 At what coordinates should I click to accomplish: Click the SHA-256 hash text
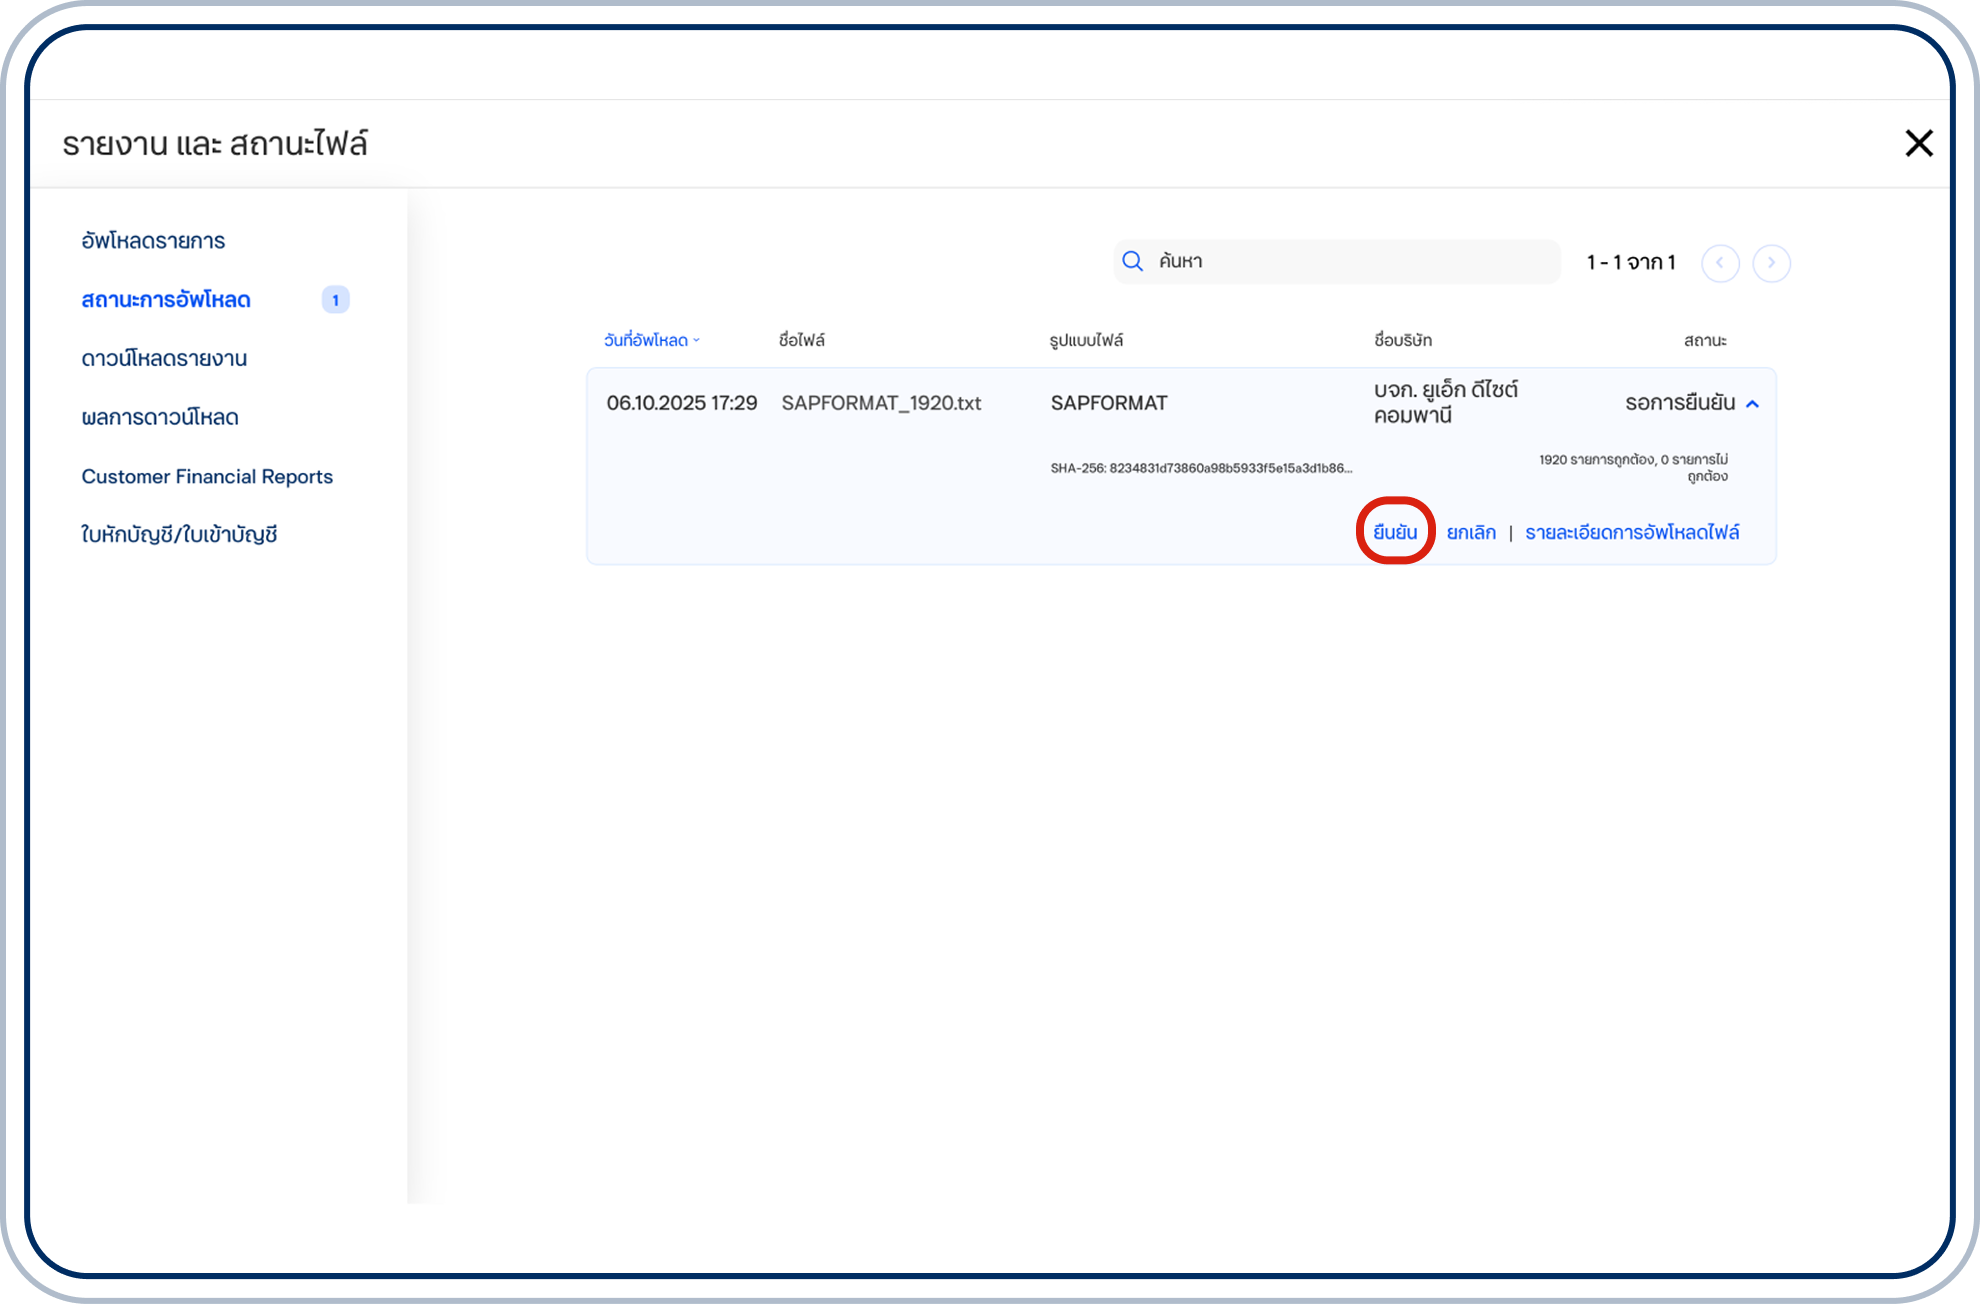point(1200,468)
